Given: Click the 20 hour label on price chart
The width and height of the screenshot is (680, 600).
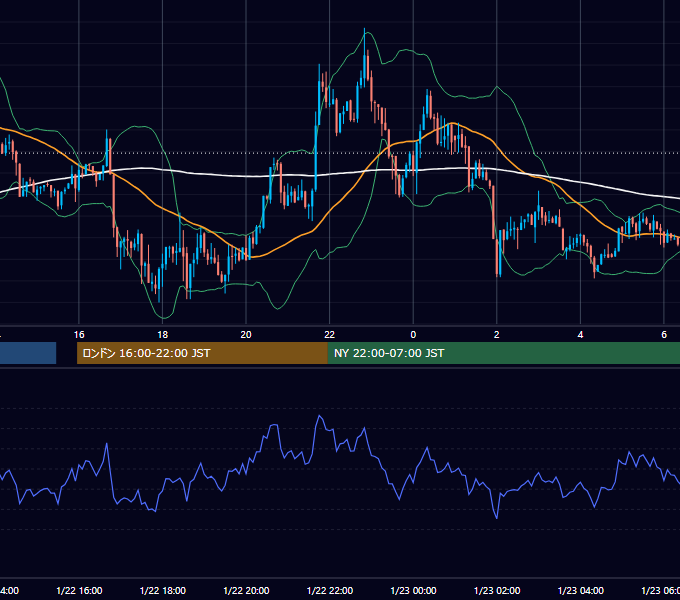Looking at the screenshot, I should coord(246,335).
